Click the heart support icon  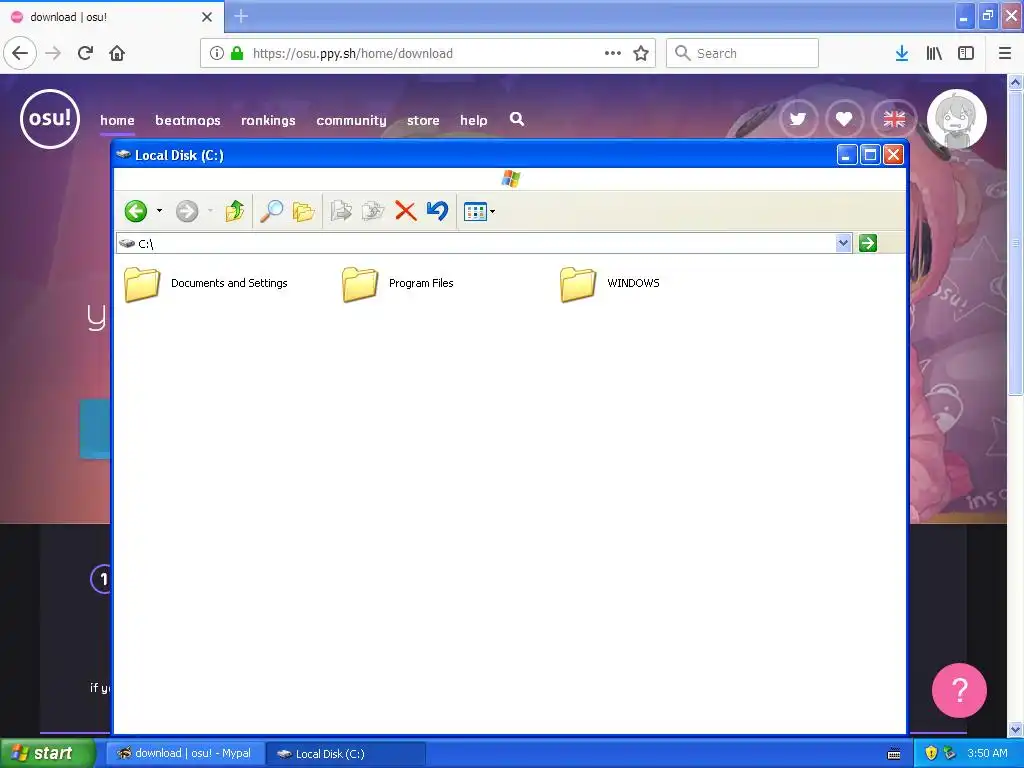(x=844, y=120)
